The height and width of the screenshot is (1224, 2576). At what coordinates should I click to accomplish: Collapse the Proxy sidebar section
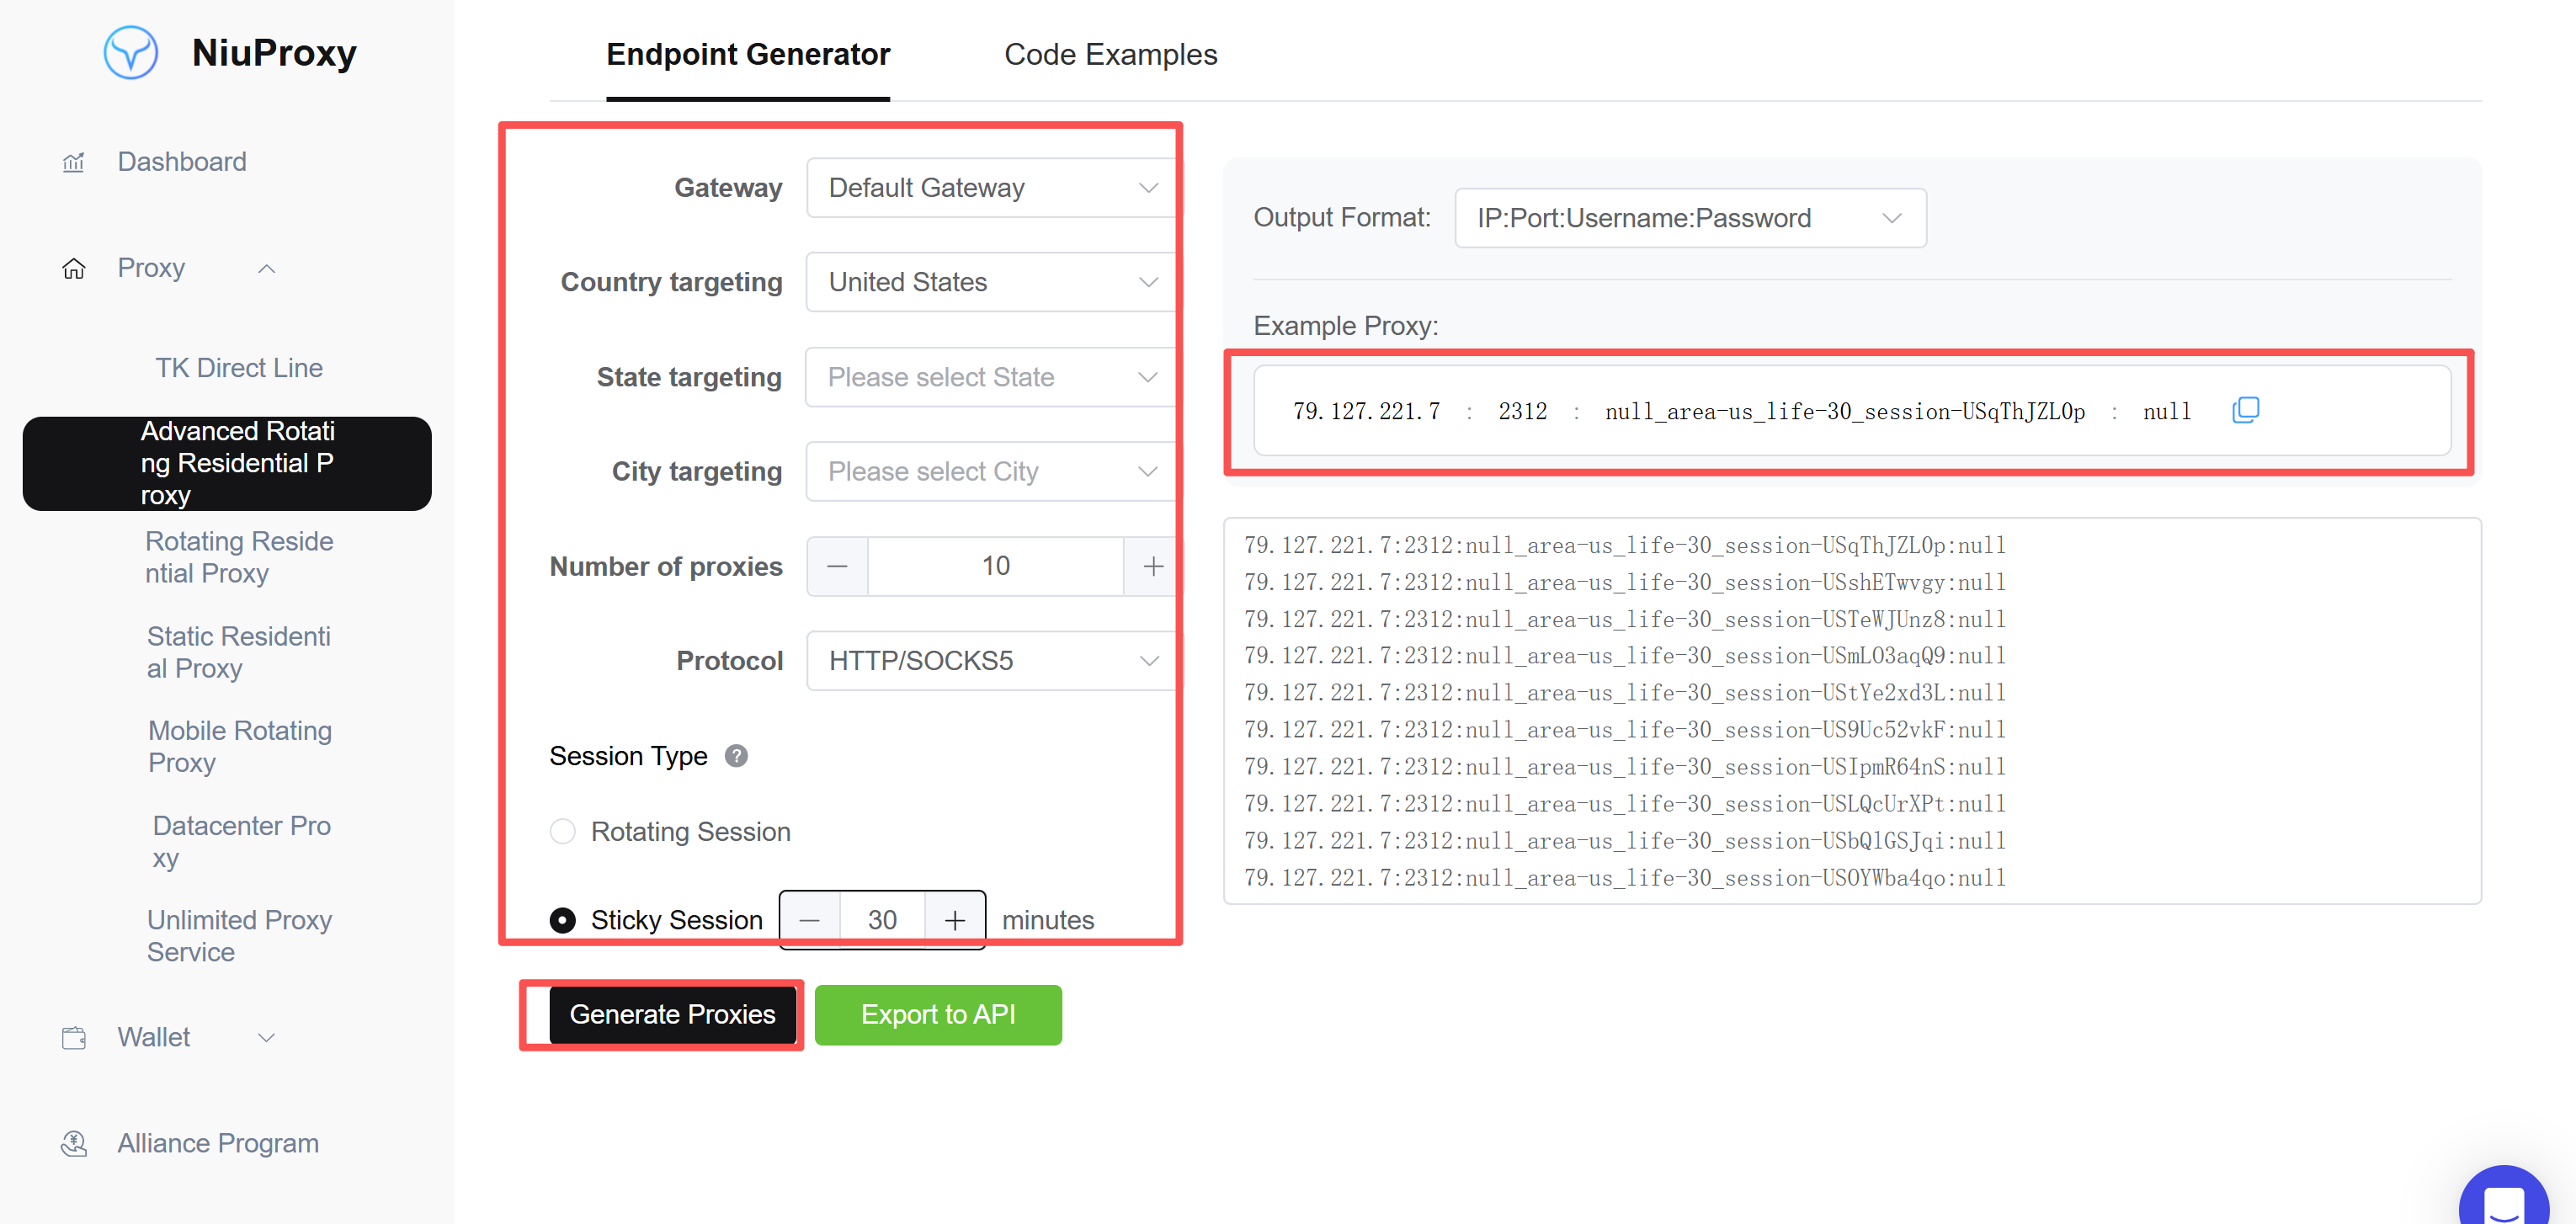pos(266,268)
